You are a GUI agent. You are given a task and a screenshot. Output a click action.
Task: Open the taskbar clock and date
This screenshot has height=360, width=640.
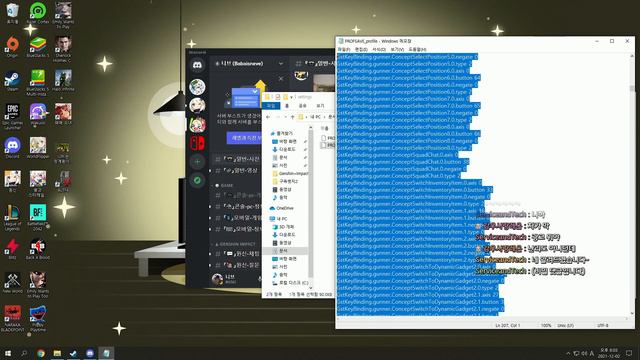(608, 353)
